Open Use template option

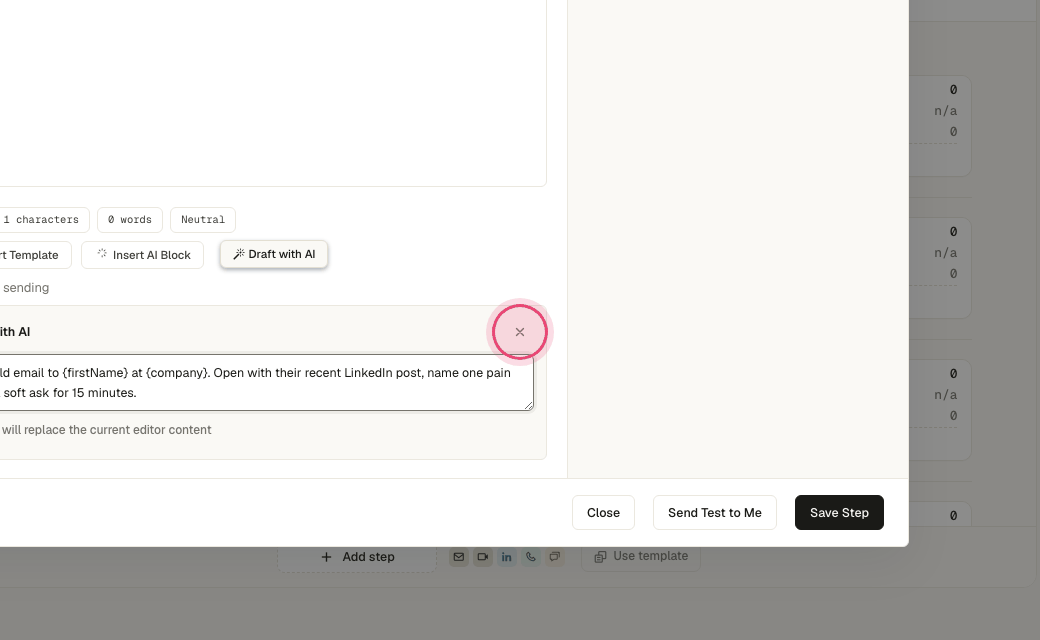coord(641,556)
